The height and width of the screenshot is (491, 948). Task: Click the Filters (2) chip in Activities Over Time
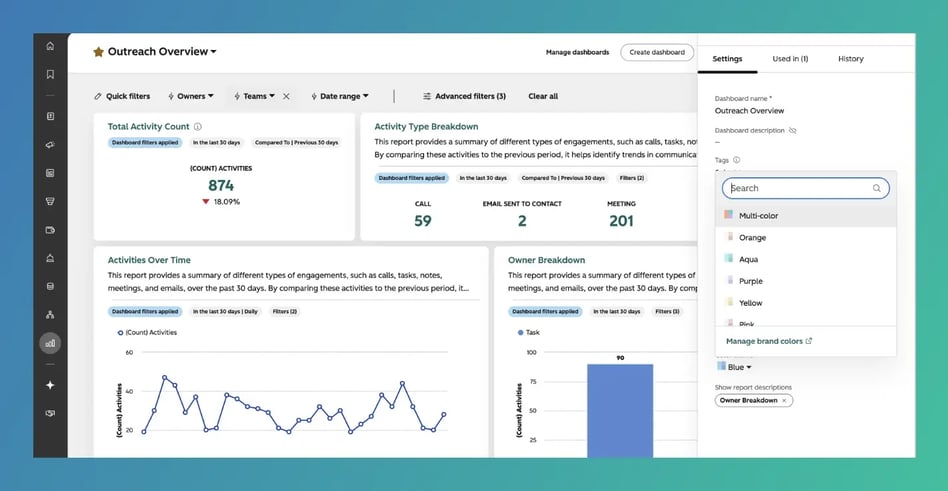tap(284, 311)
